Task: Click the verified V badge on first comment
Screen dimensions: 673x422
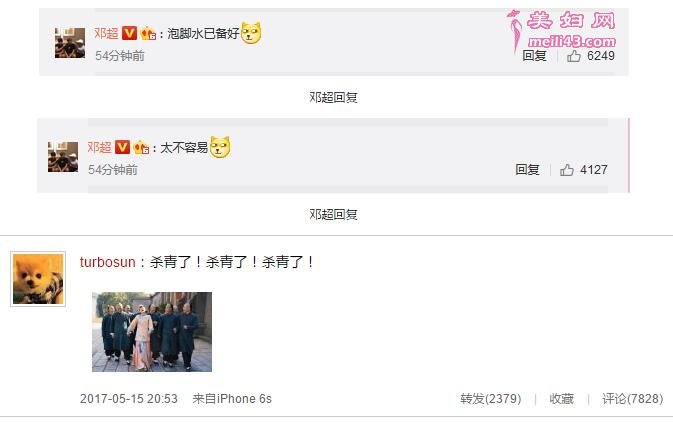Action: pos(129,33)
